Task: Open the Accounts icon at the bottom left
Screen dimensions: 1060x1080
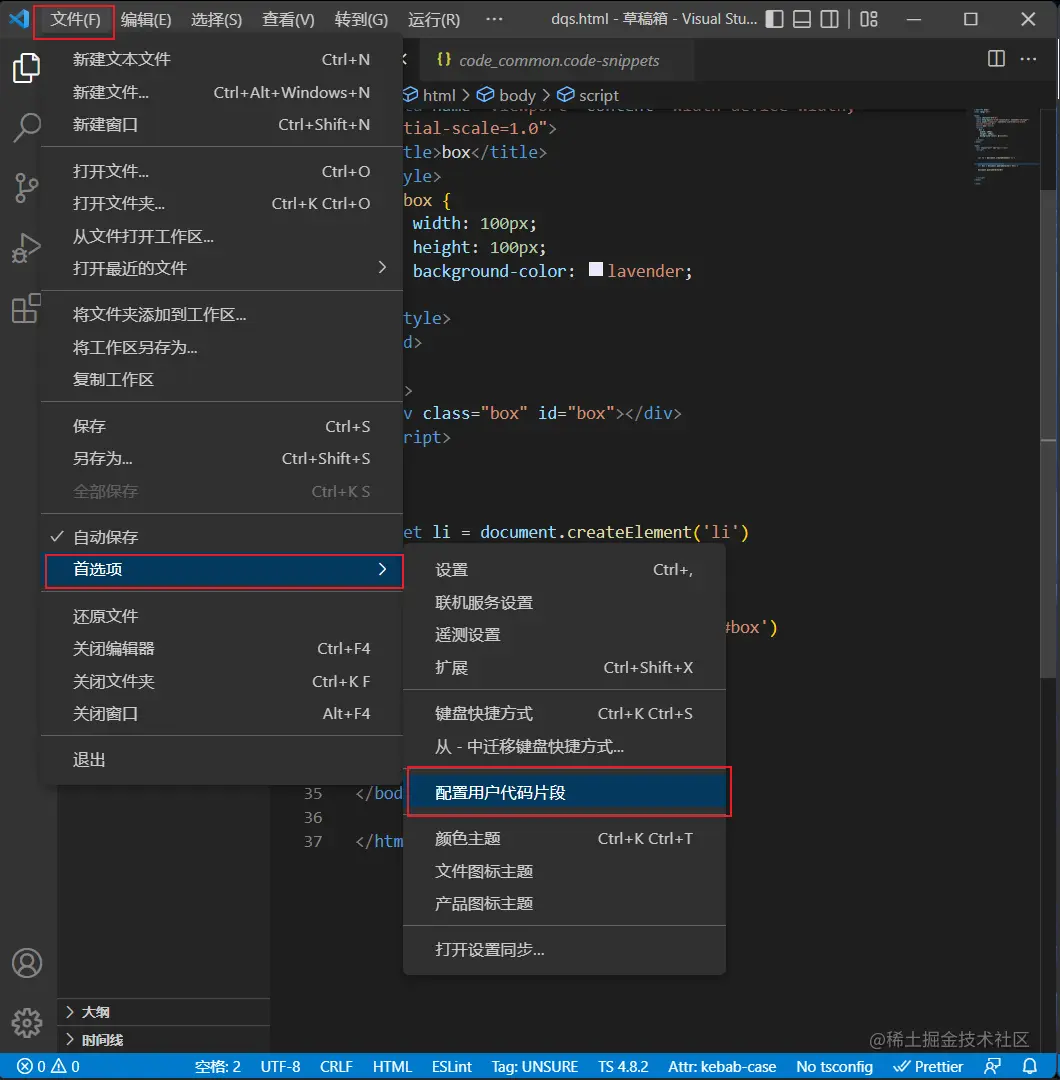Action: click(27, 963)
